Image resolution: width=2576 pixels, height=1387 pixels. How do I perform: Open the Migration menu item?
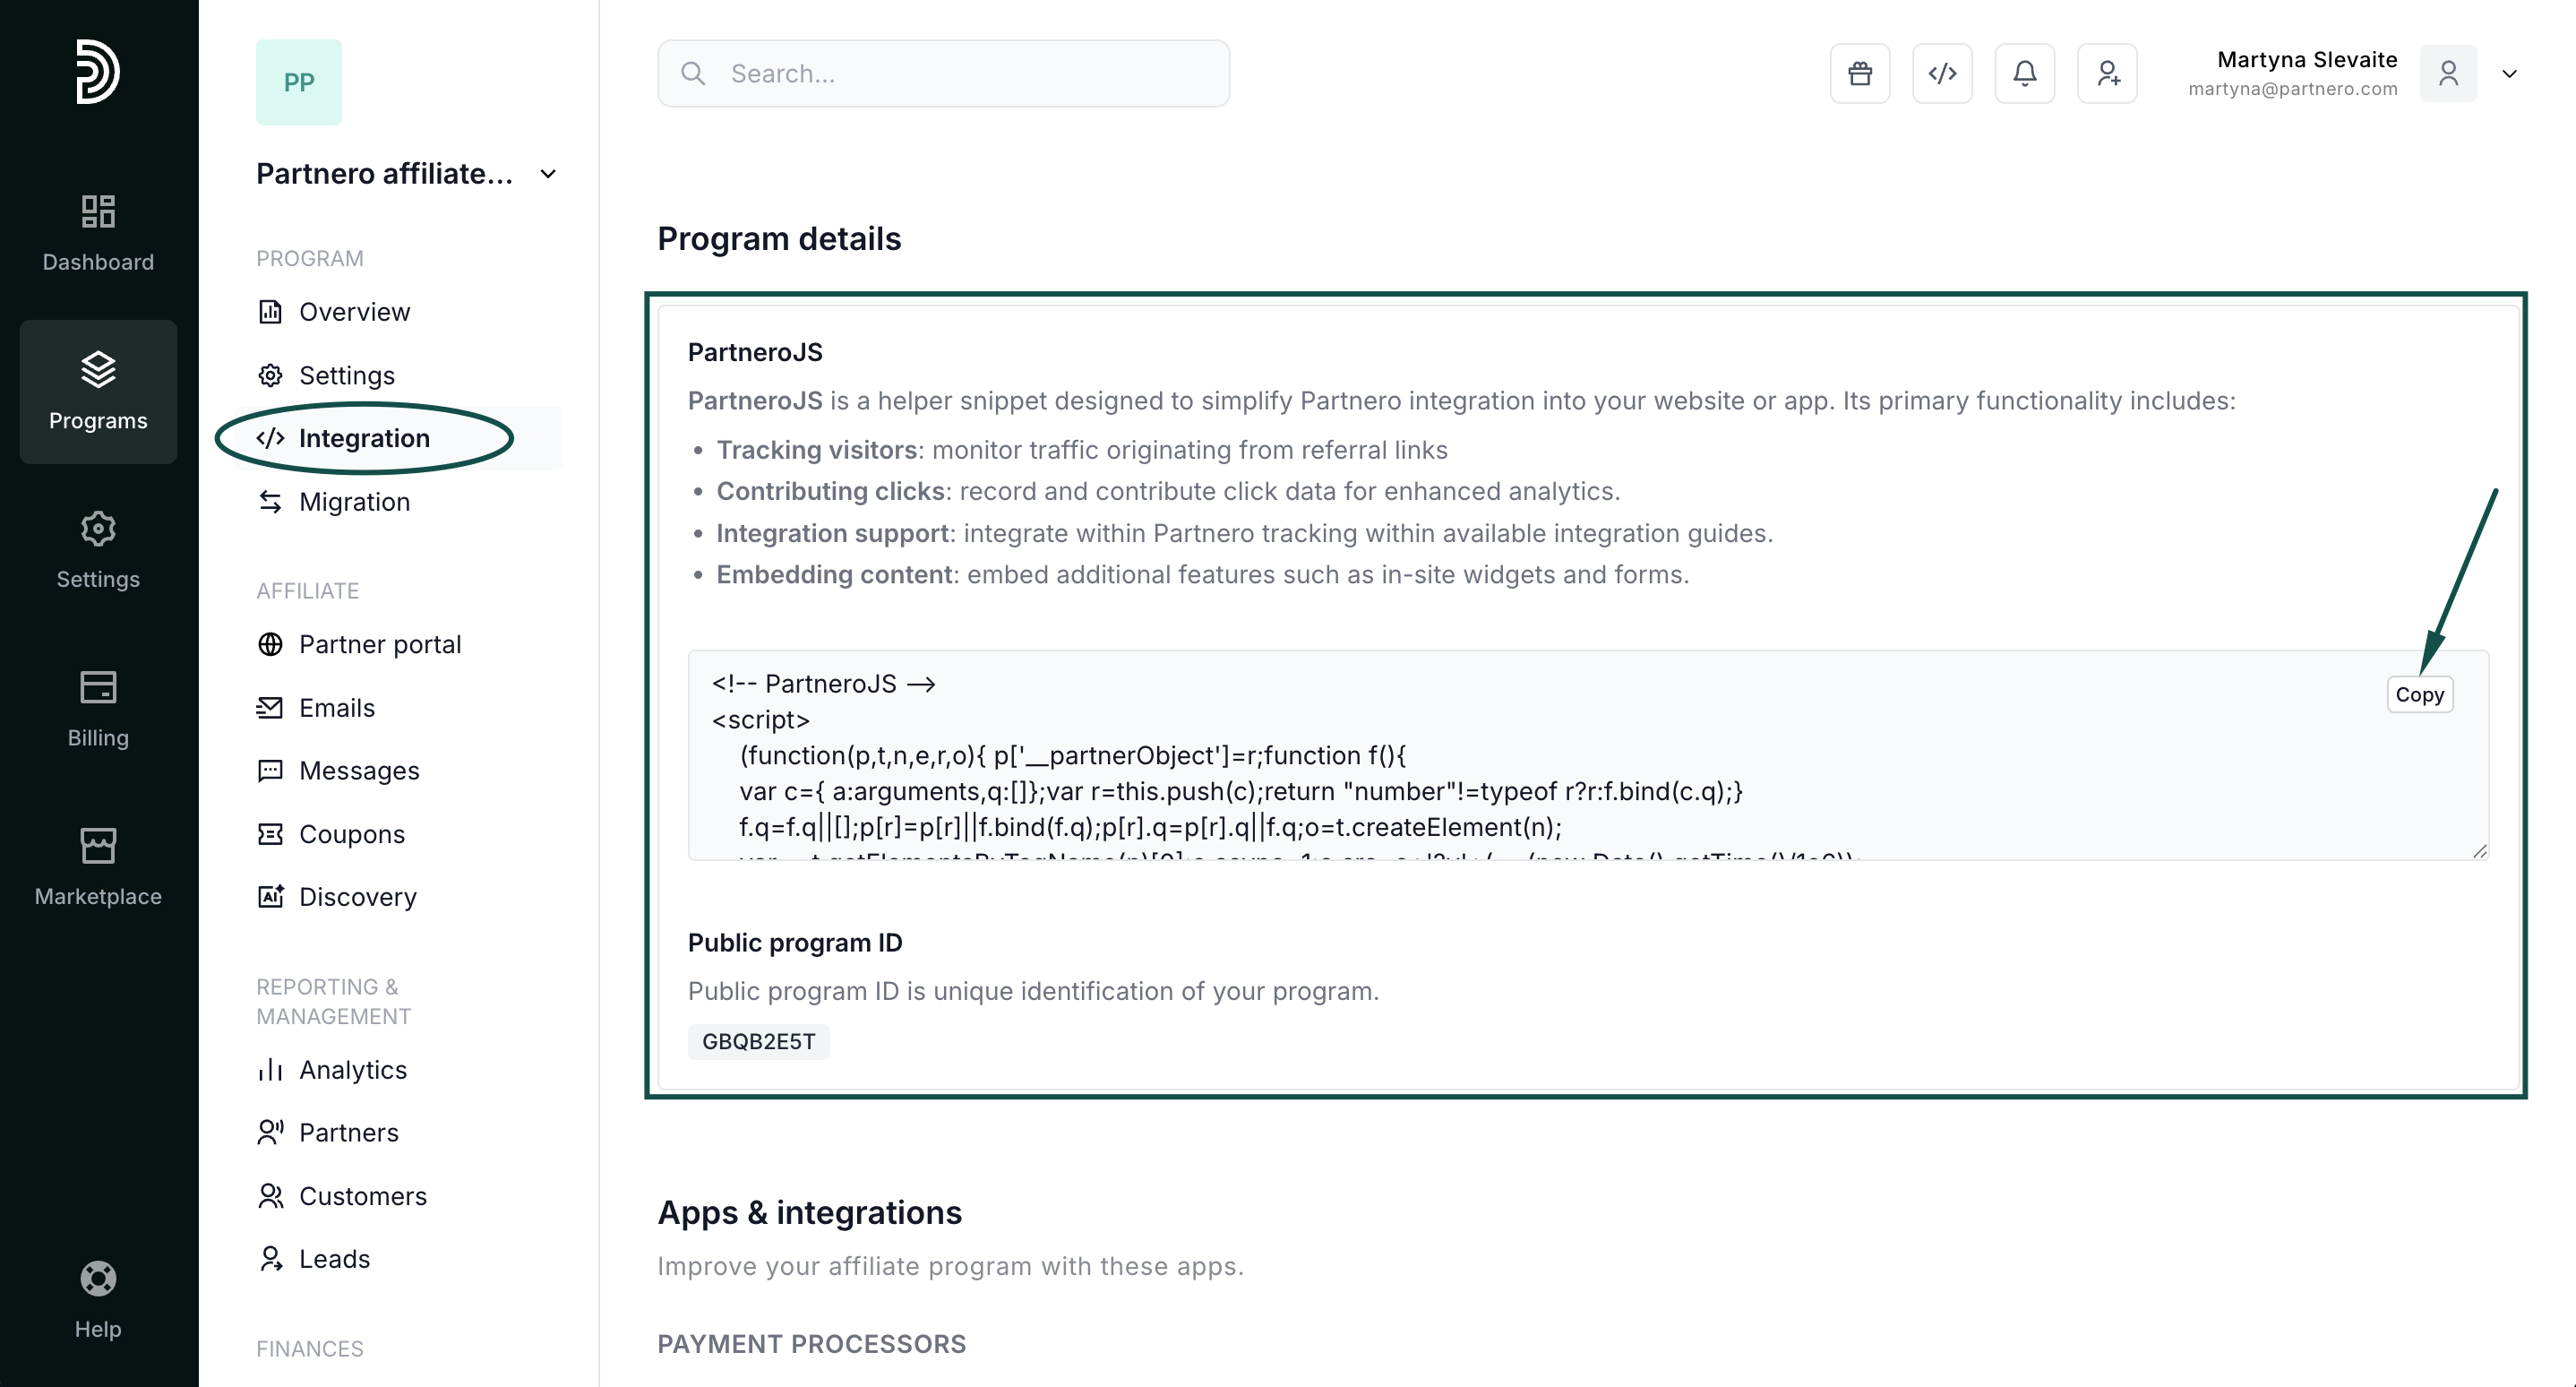(x=354, y=502)
